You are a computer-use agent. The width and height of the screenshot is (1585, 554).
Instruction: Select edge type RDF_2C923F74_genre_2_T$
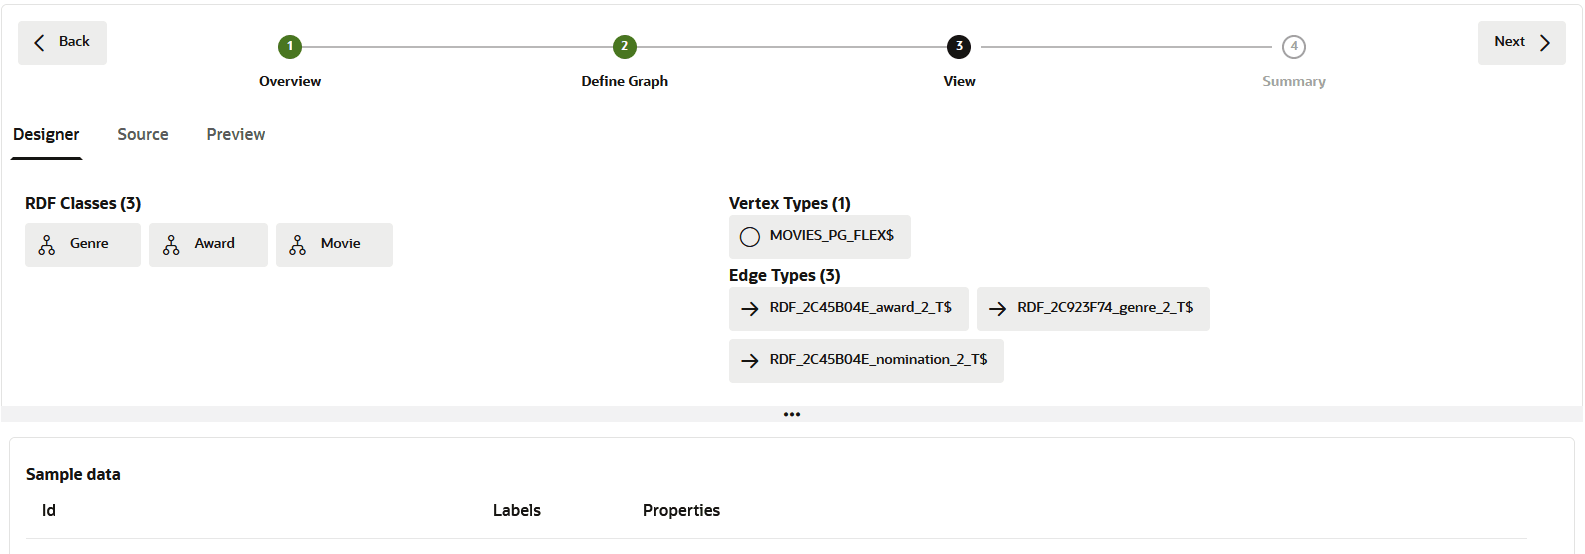(1093, 309)
